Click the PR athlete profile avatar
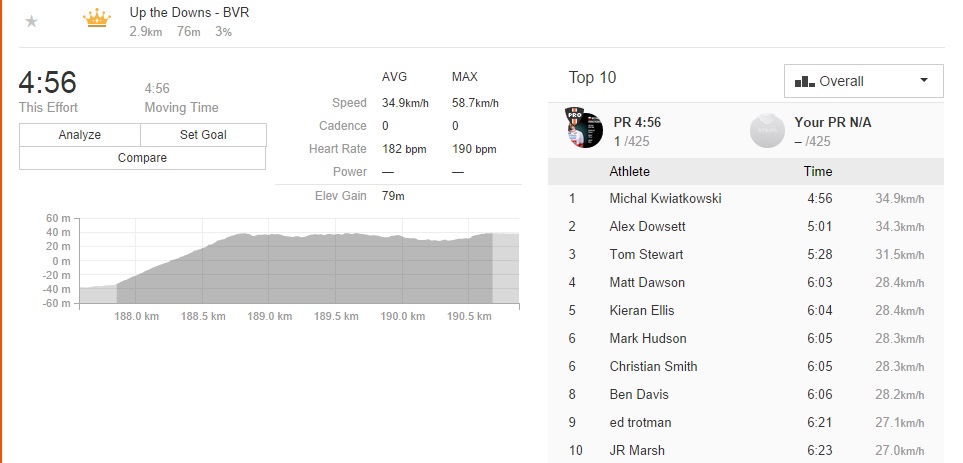The image size is (963, 463). (583, 128)
